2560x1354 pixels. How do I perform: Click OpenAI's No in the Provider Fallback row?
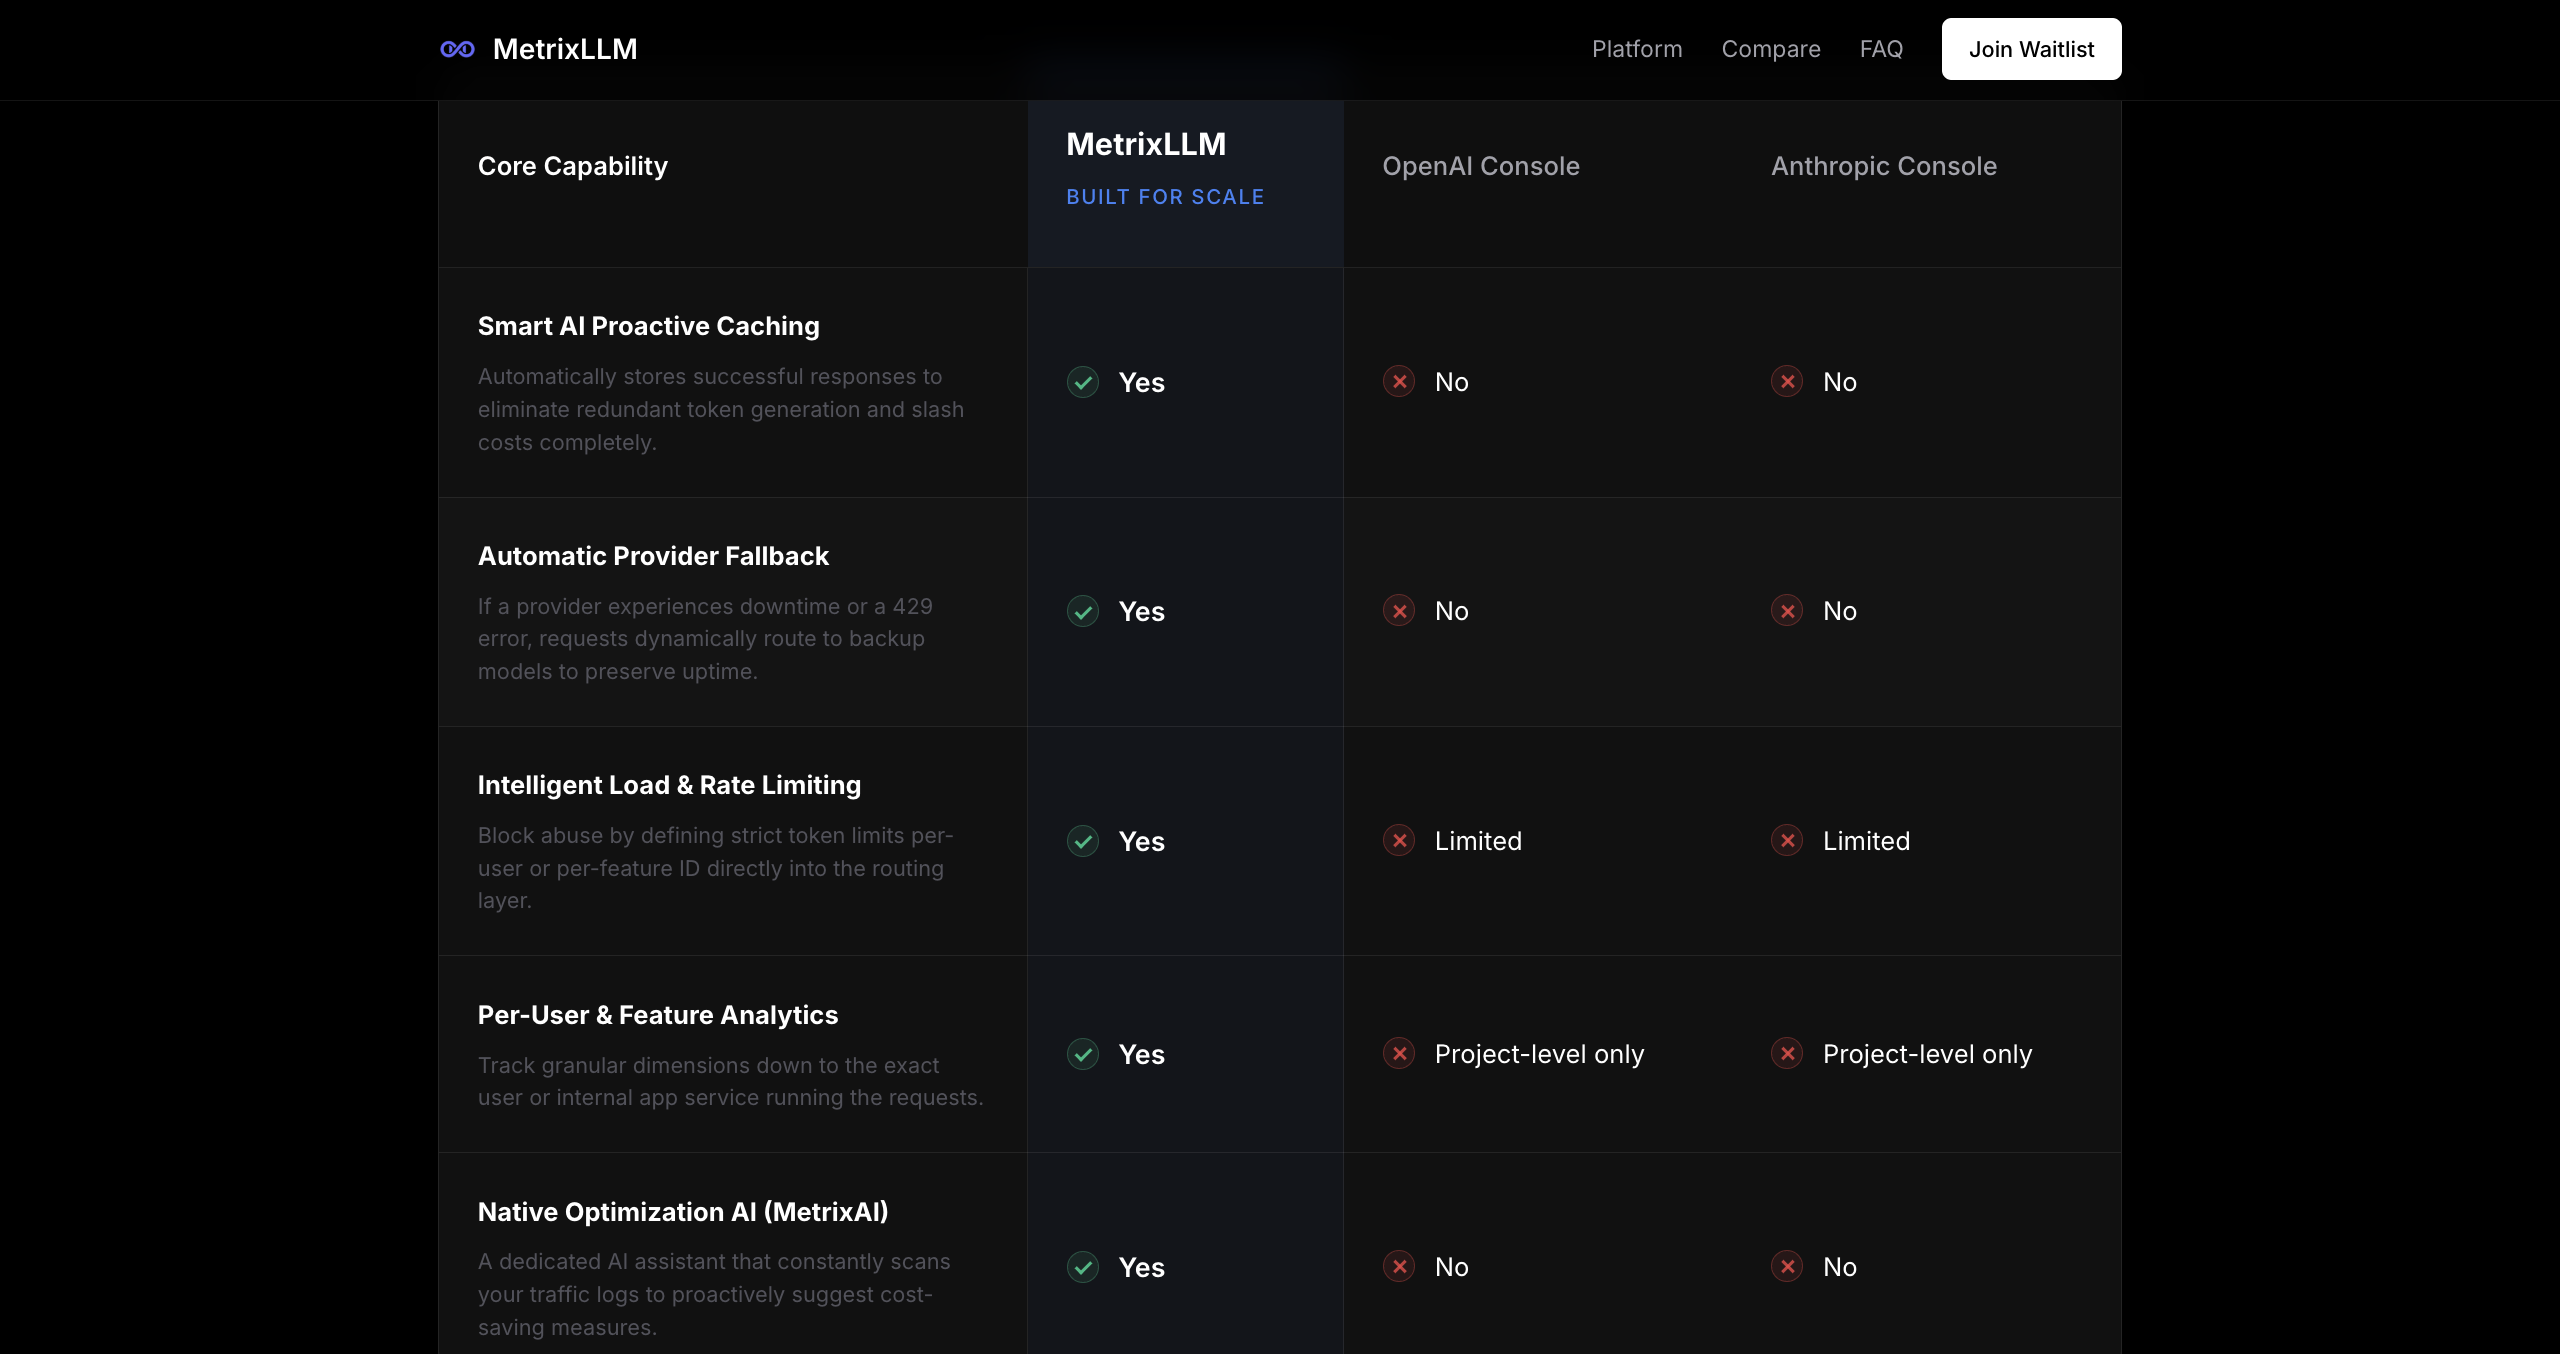click(x=1451, y=611)
